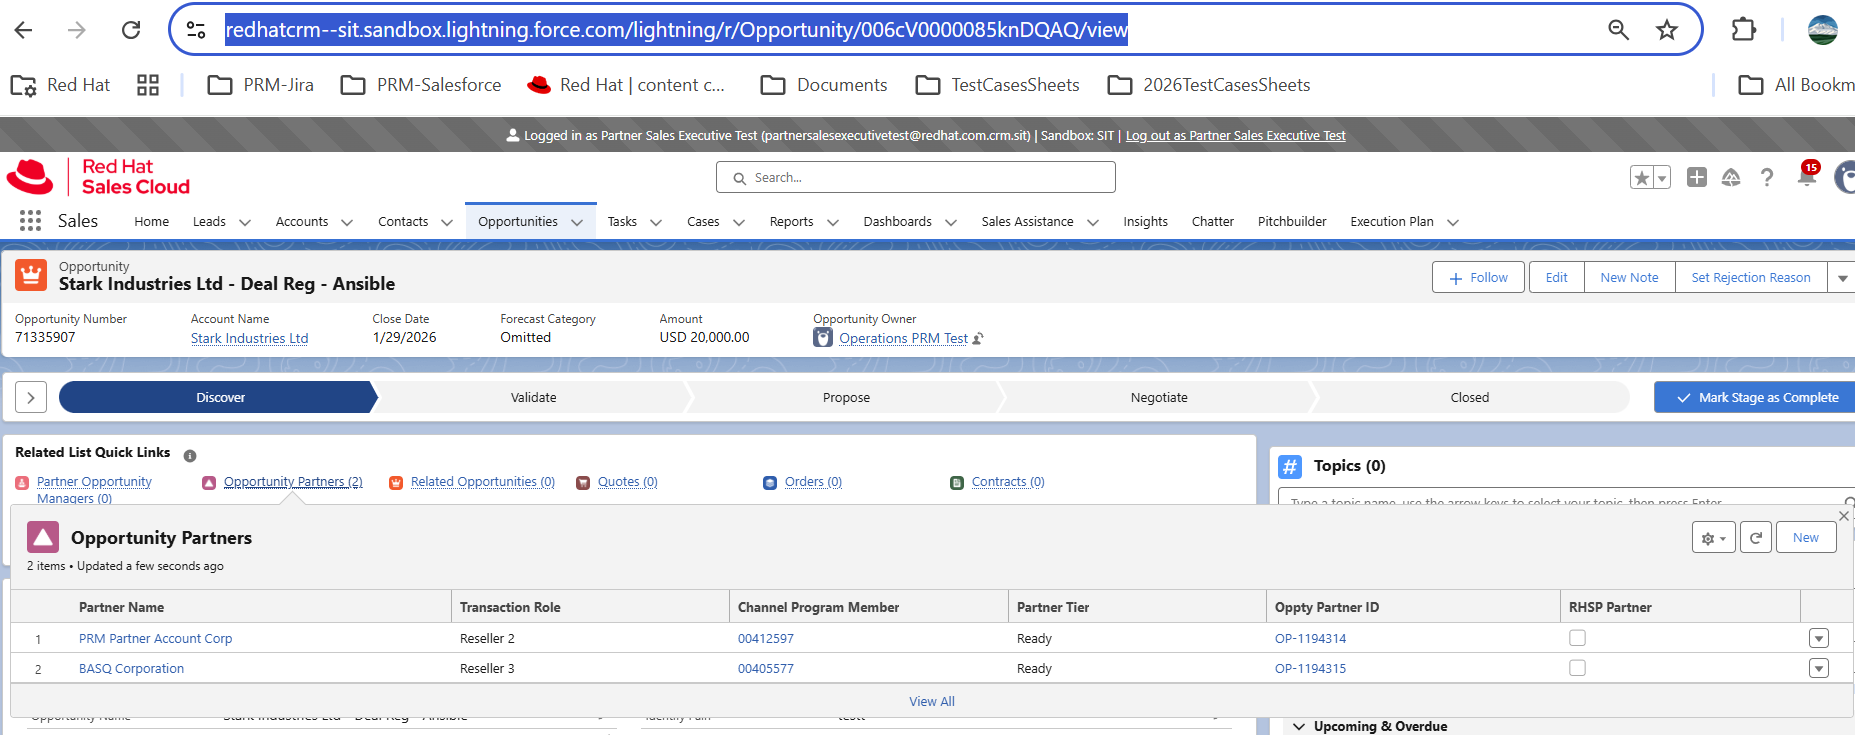Viewport: 1855px width, 735px height.
Task: Click the Opportunity crown record icon
Action: (31, 275)
